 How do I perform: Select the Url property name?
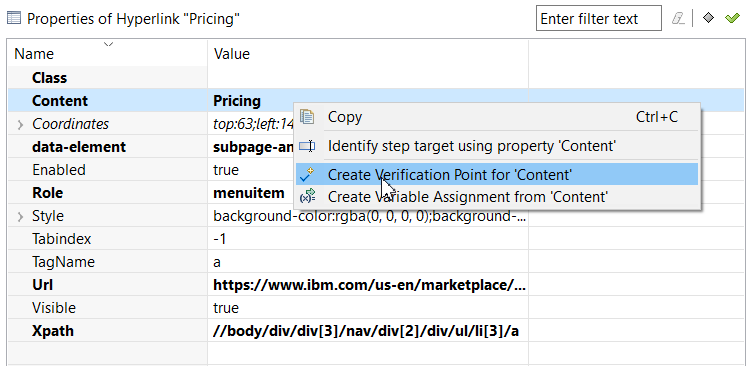click(43, 285)
